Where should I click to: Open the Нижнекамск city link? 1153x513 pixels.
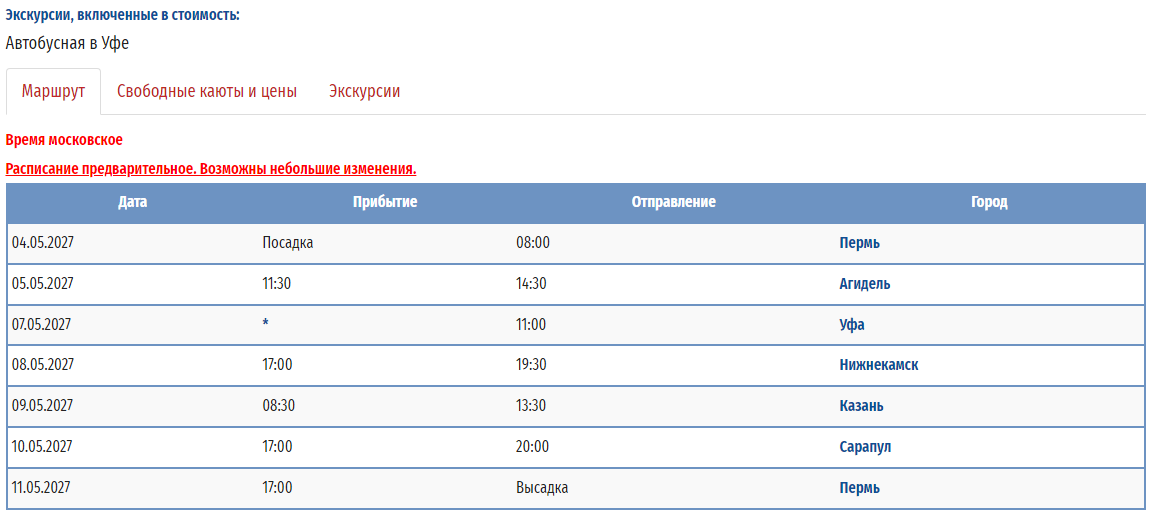[x=879, y=365]
